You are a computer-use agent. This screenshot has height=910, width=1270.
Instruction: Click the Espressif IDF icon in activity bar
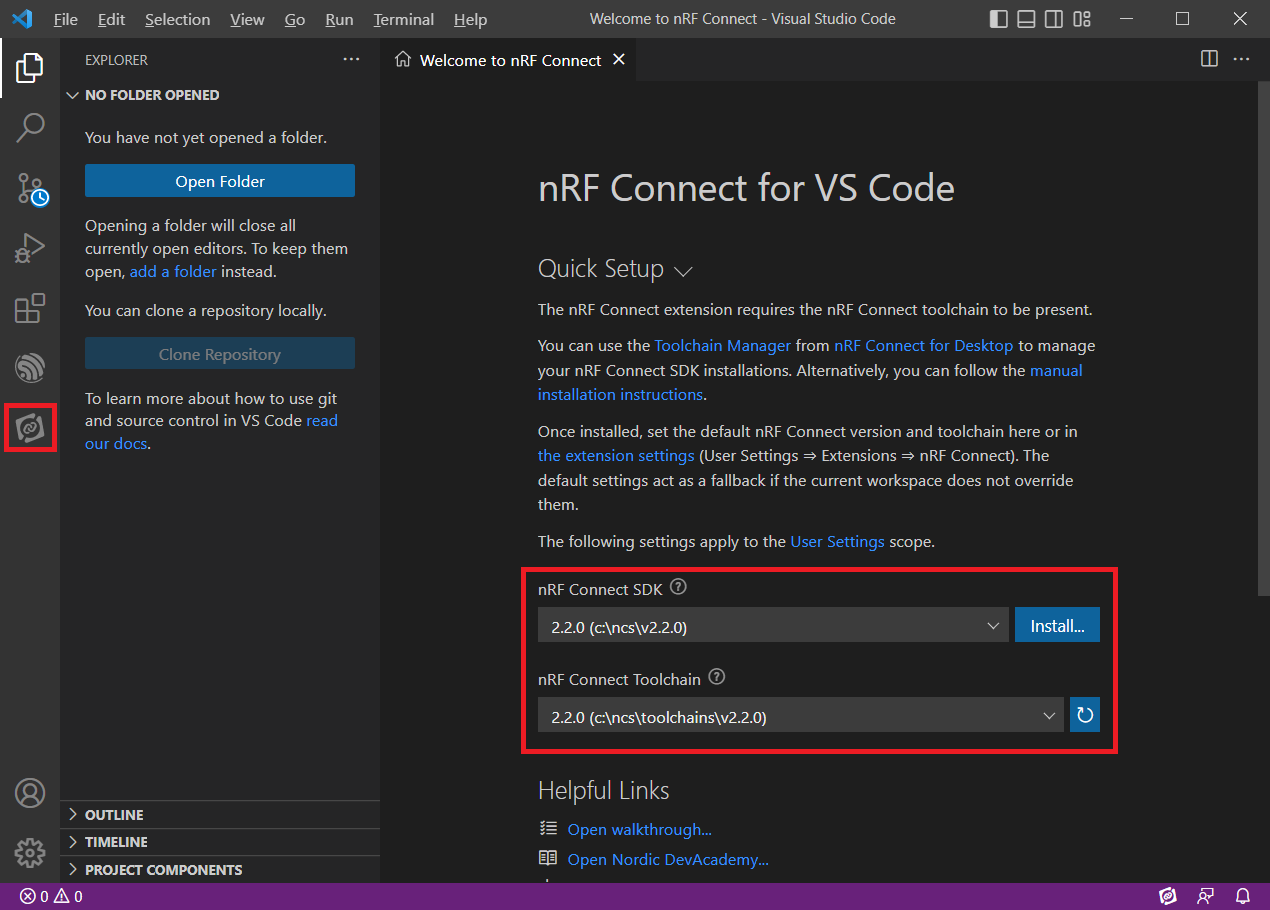[x=30, y=368]
